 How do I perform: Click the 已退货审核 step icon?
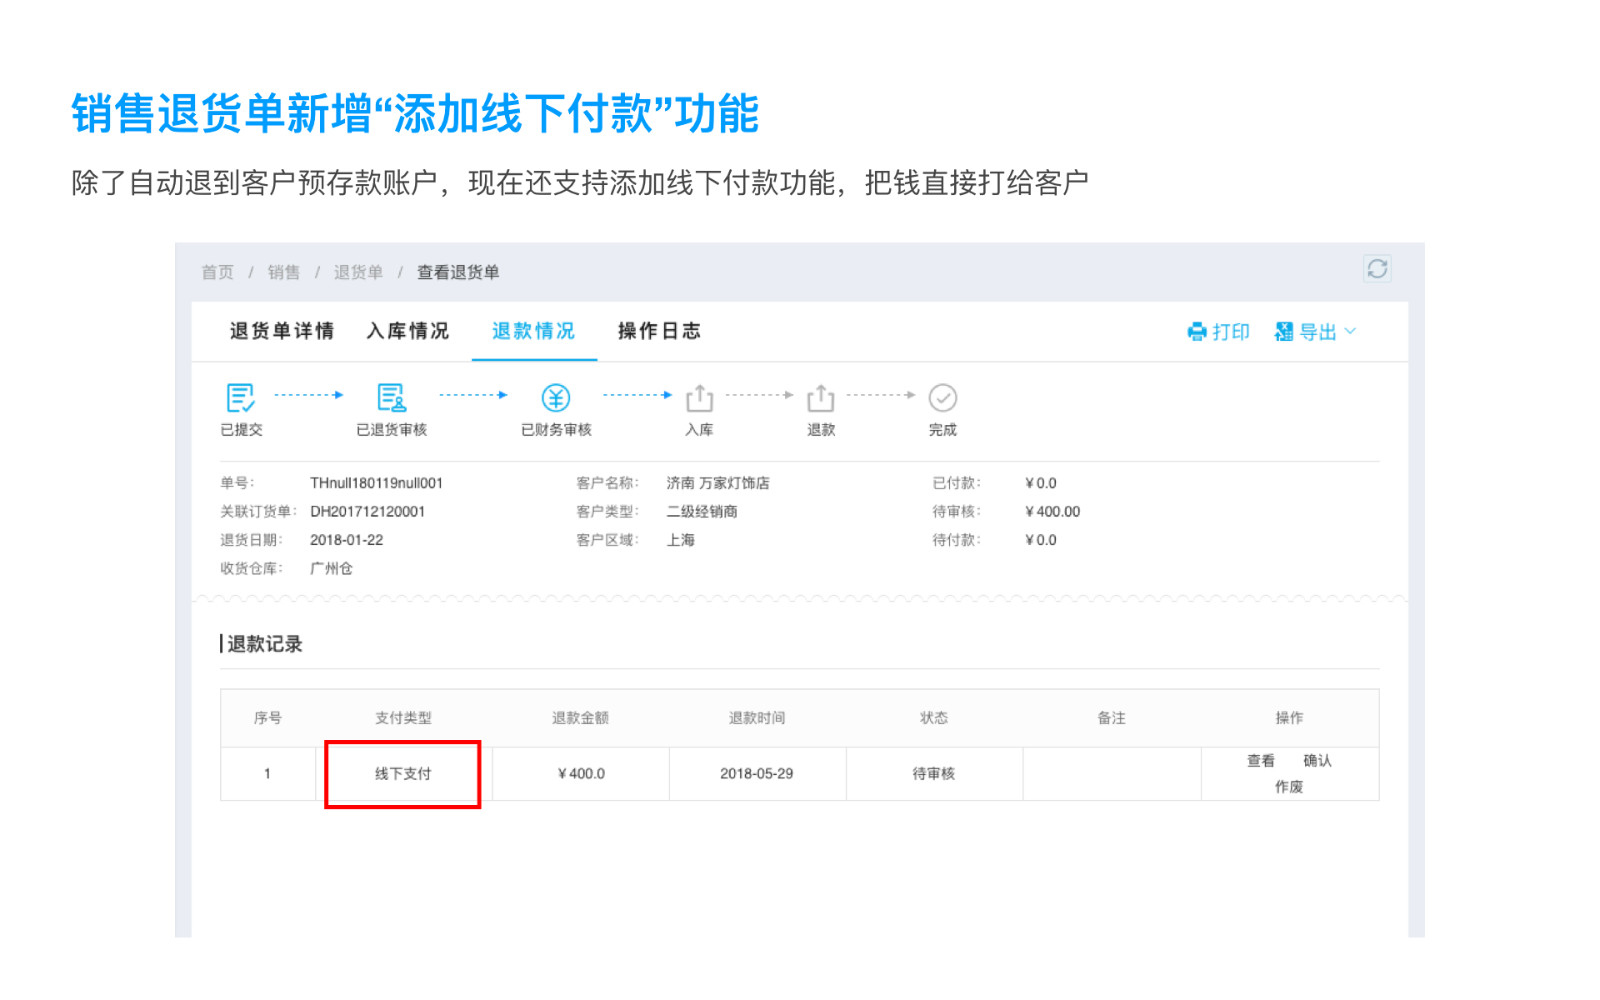coord(391,398)
